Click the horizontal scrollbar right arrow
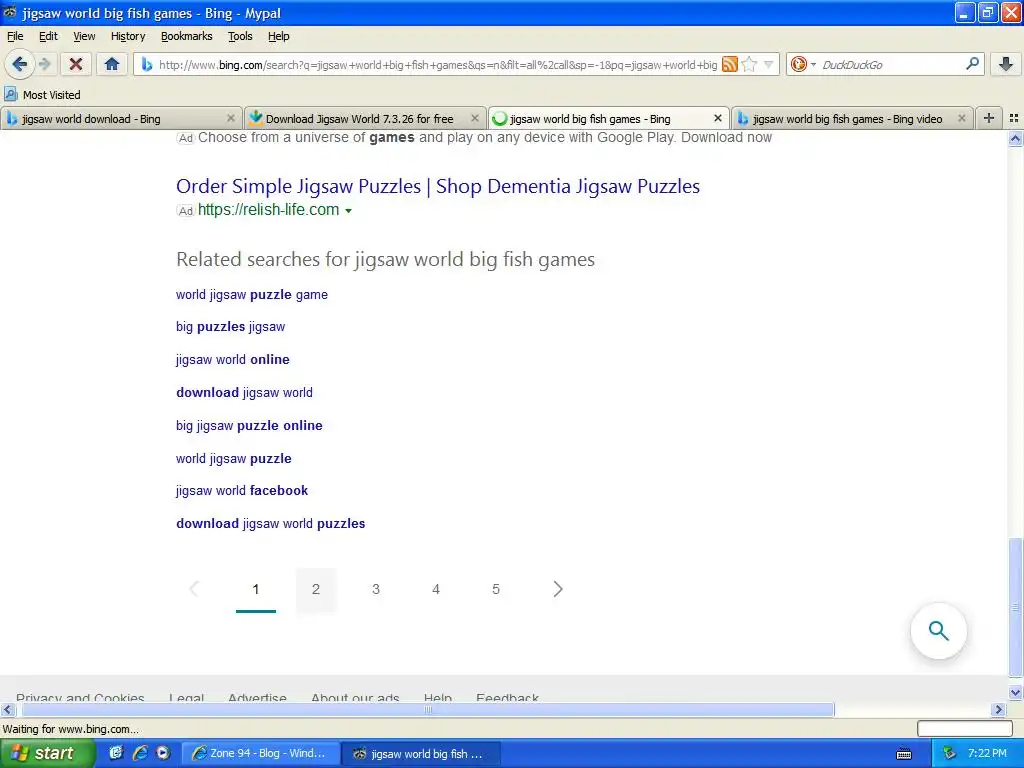The height and width of the screenshot is (768, 1024). click(x=999, y=710)
